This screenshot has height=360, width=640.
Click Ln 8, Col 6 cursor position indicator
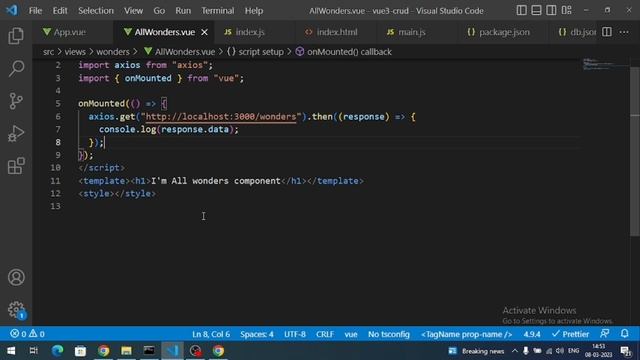point(211,334)
